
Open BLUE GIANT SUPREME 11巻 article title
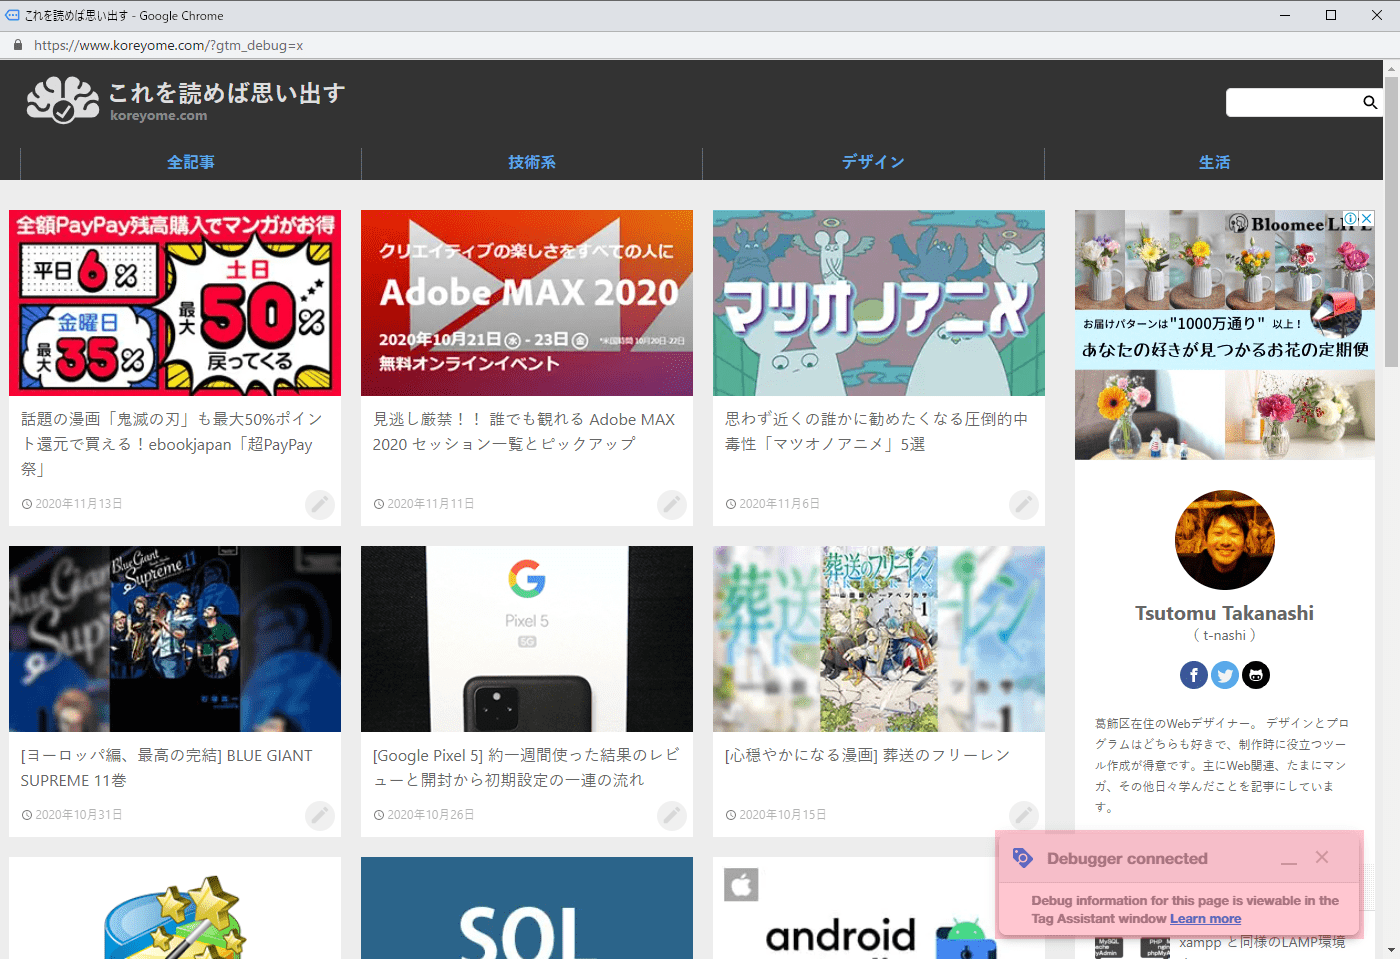(167, 767)
